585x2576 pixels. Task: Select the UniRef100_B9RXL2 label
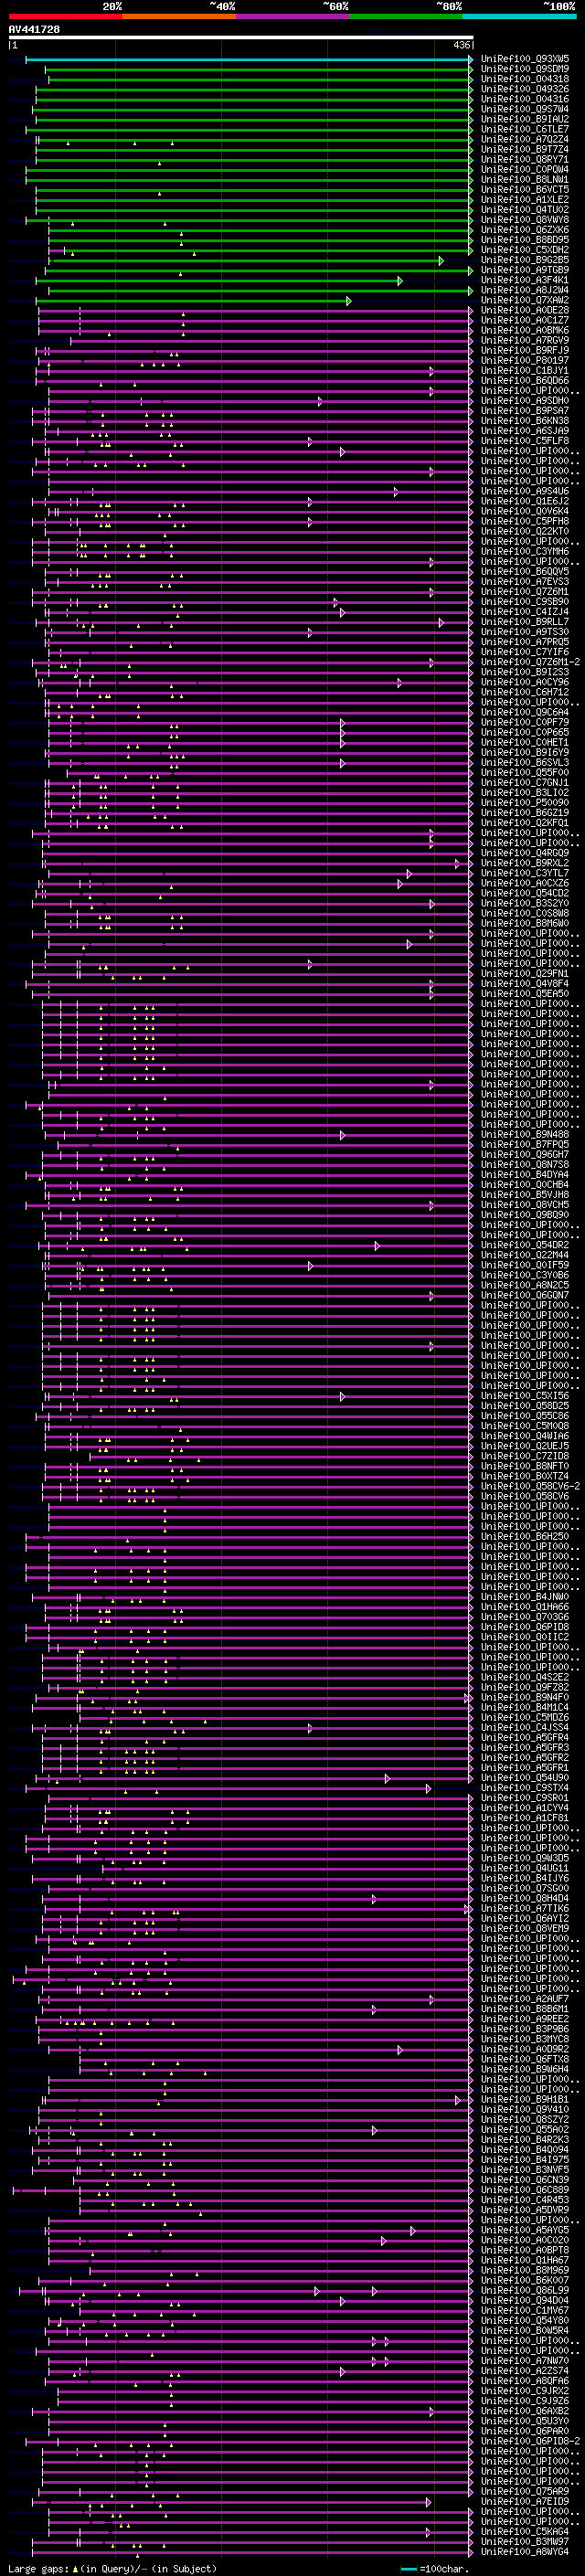(x=525, y=864)
